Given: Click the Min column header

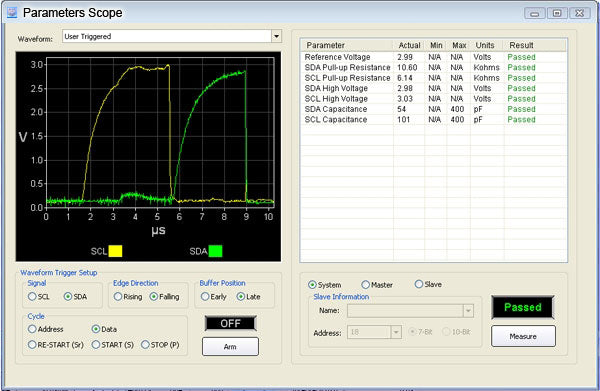Looking at the screenshot, I should (435, 45).
